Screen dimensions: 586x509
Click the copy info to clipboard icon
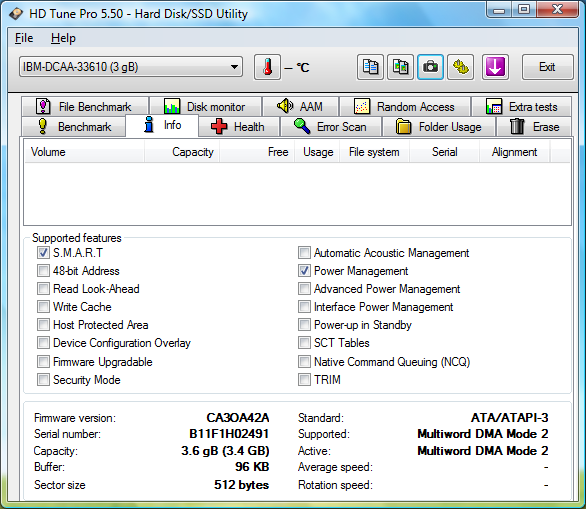pyautogui.click(x=370, y=67)
